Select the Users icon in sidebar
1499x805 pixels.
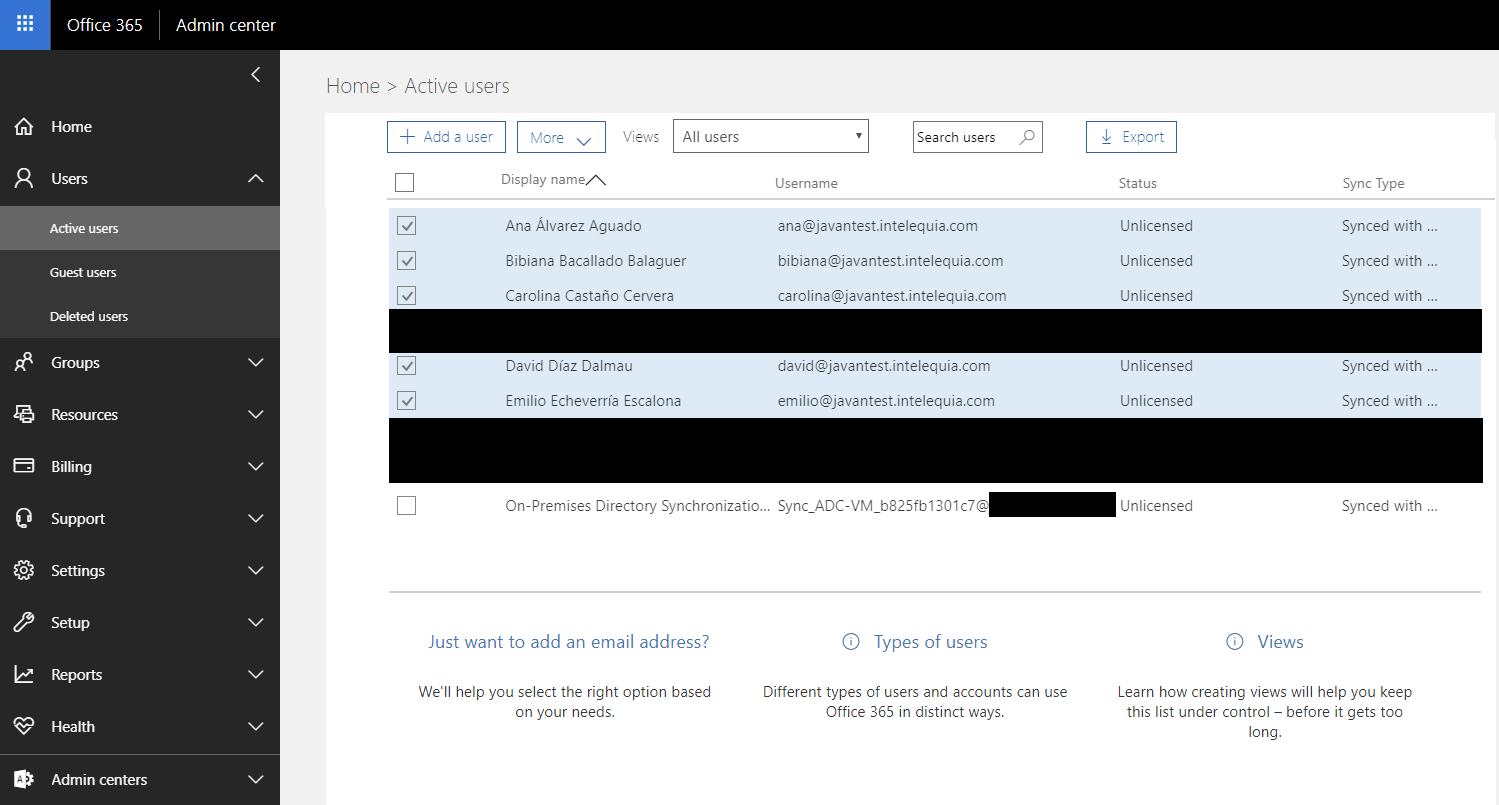coord(24,178)
